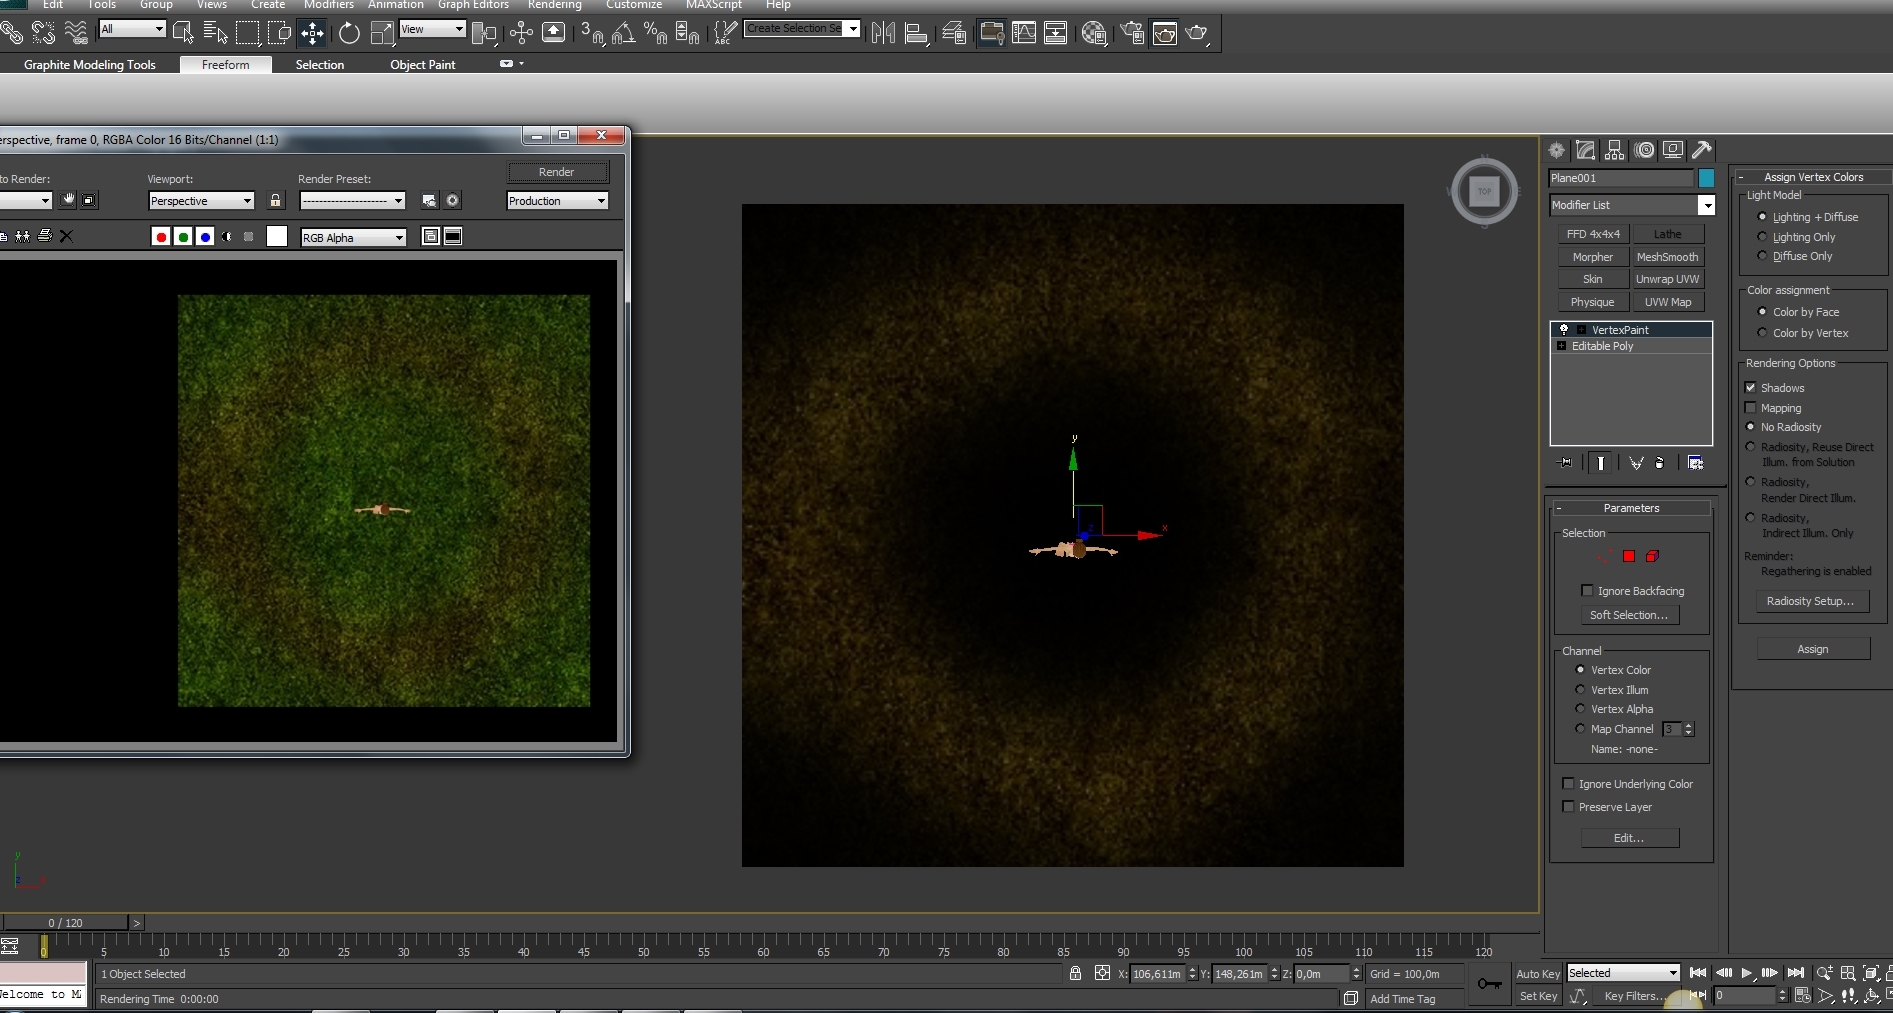Toggle the VertexPaint modifier lightbulb
This screenshot has width=1893, height=1013.
tap(1564, 329)
